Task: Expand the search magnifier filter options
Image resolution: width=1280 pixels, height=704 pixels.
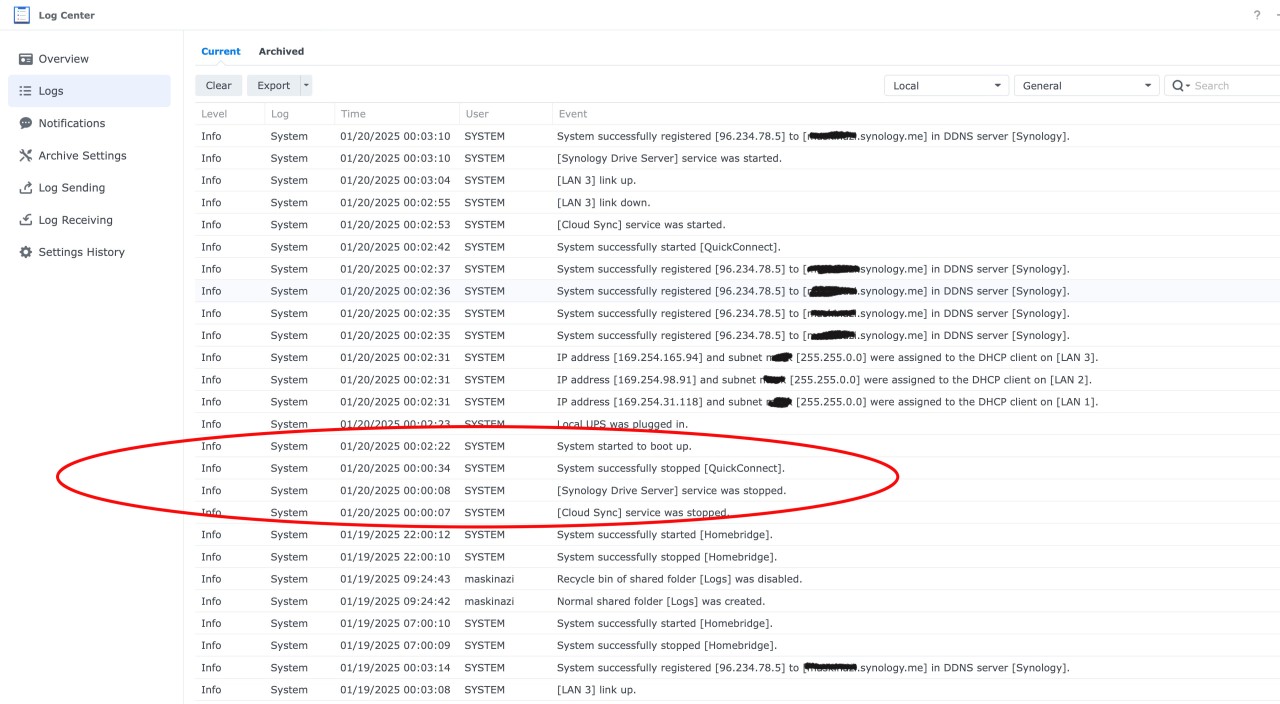Action: 1181,86
